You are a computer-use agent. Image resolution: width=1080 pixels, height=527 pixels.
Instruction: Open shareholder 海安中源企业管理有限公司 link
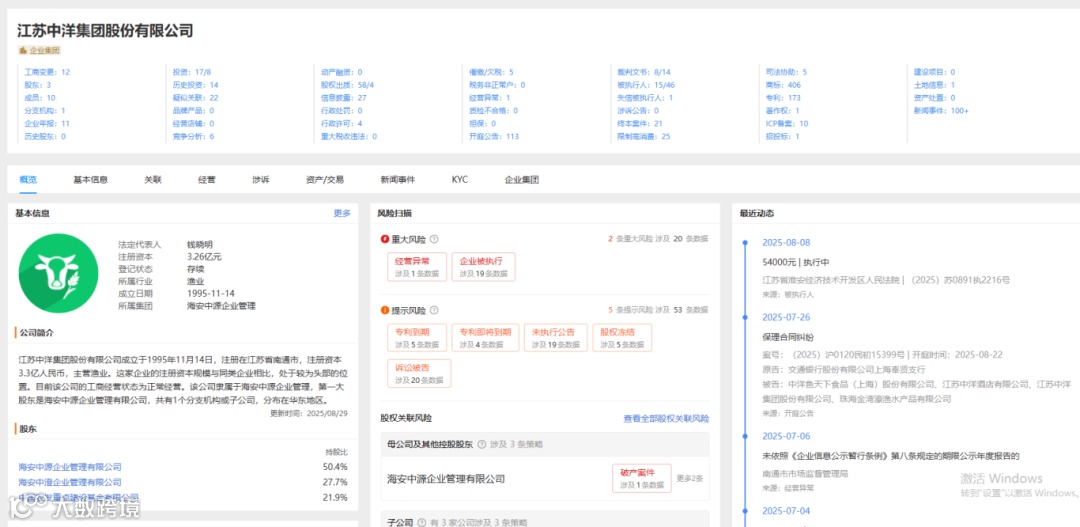[x=70, y=466]
